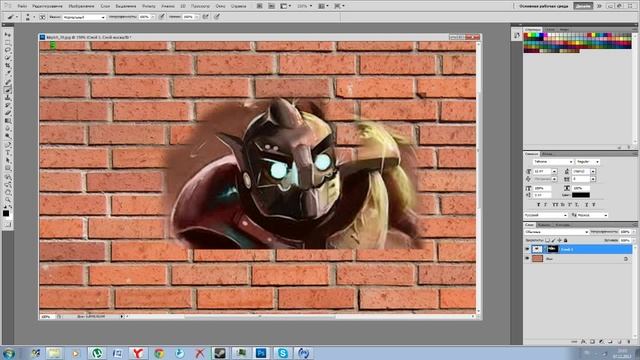Open Google Chrome from the taskbar
This screenshot has width=640, height=360.
[159, 353]
